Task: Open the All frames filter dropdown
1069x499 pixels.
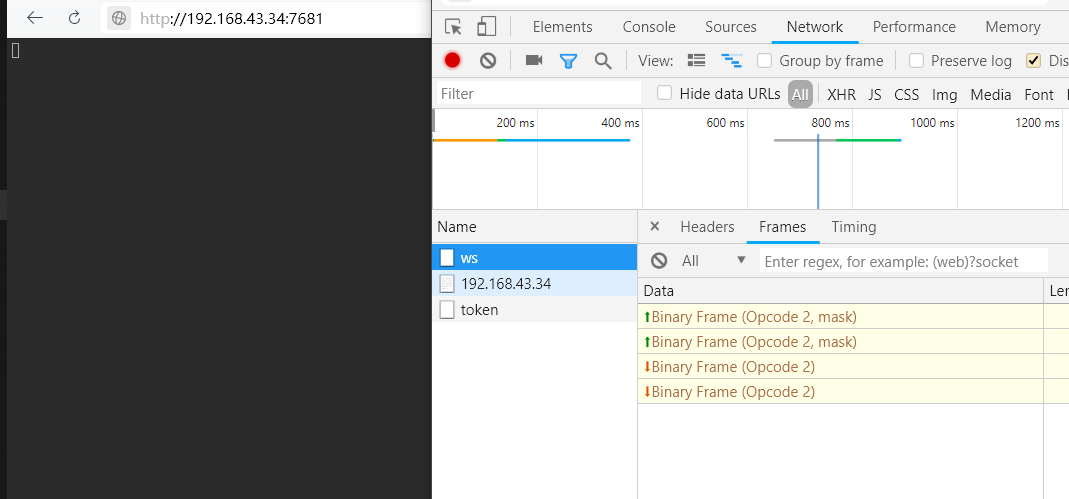Action: coord(714,260)
